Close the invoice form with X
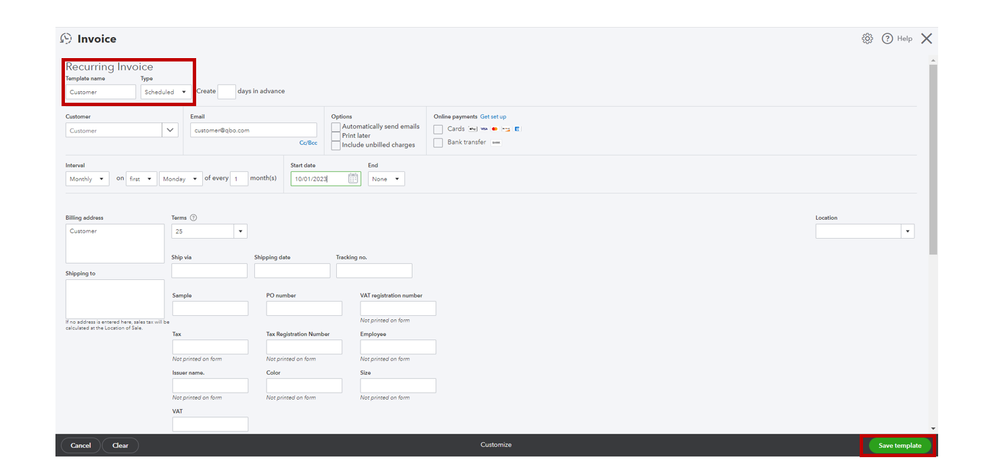999x474 pixels. tap(926, 39)
